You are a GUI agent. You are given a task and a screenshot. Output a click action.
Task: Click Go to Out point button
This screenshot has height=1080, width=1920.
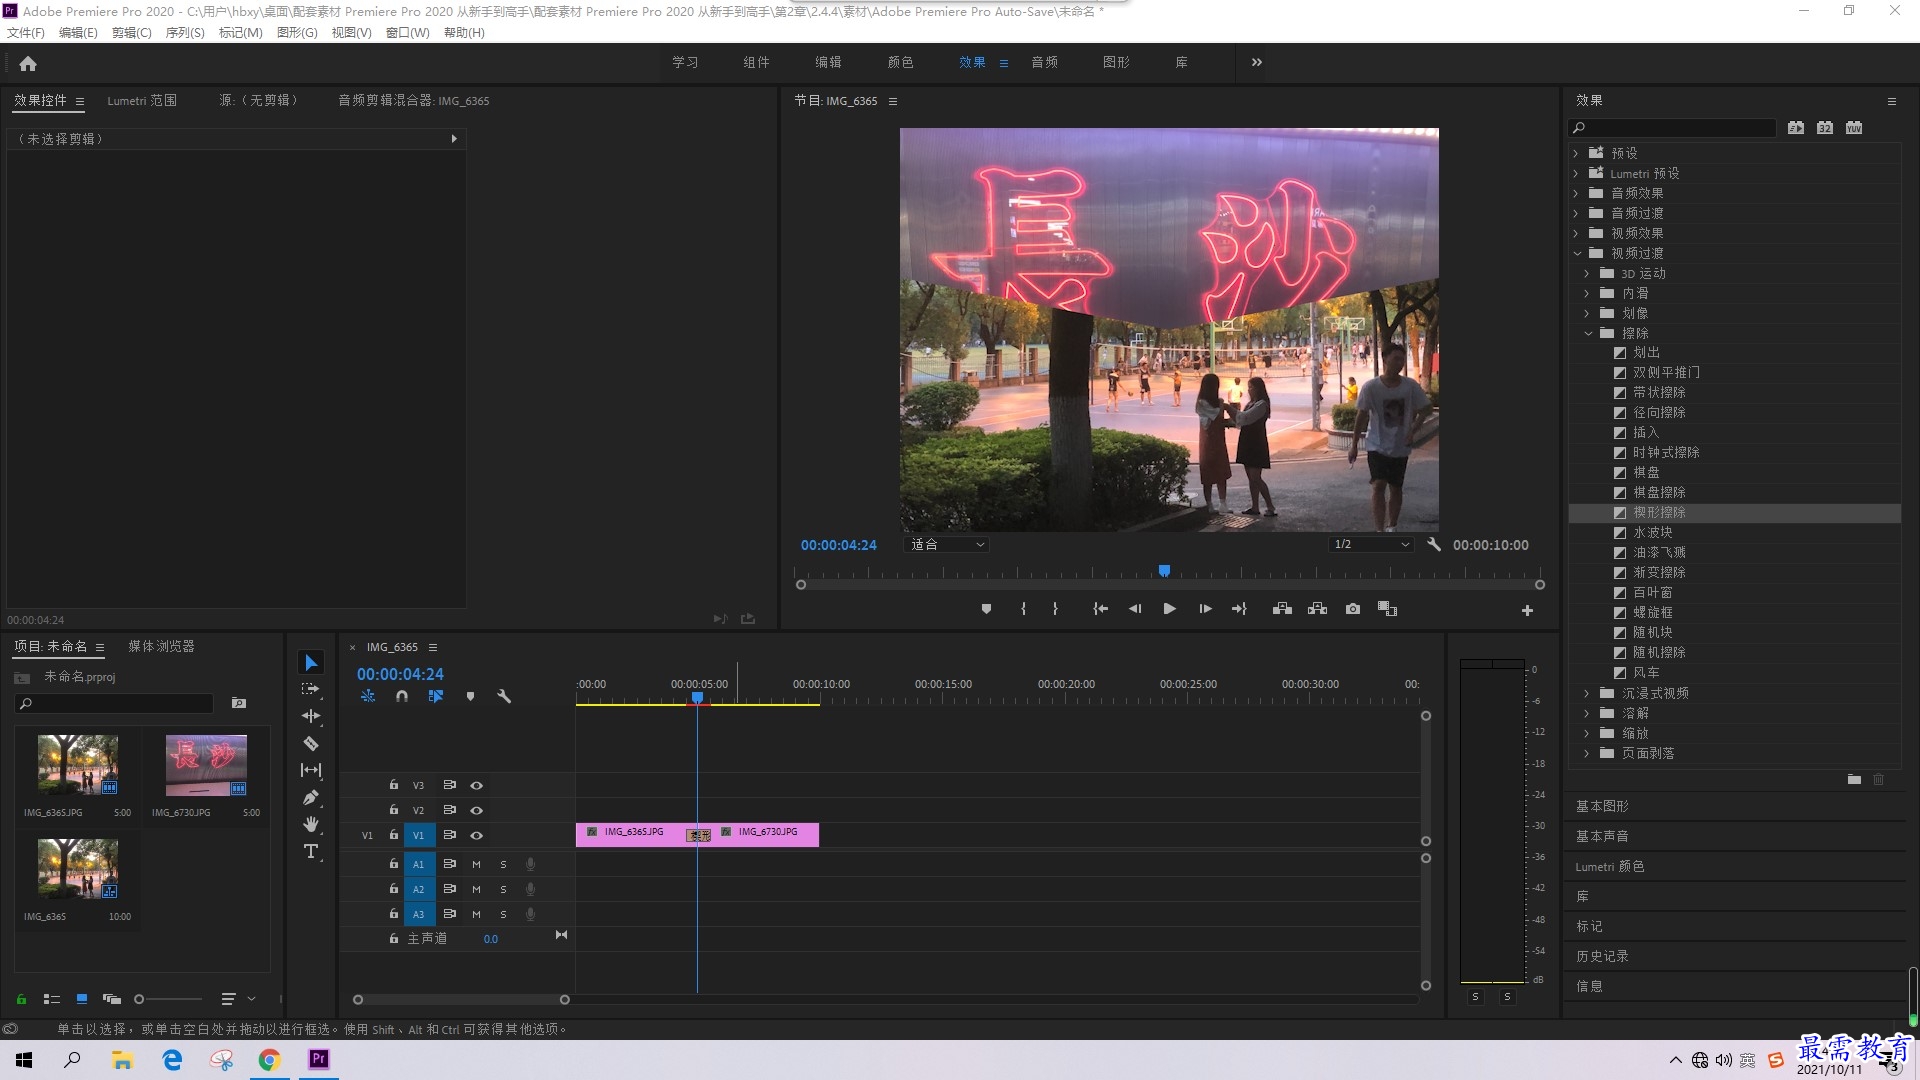[1239, 609]
